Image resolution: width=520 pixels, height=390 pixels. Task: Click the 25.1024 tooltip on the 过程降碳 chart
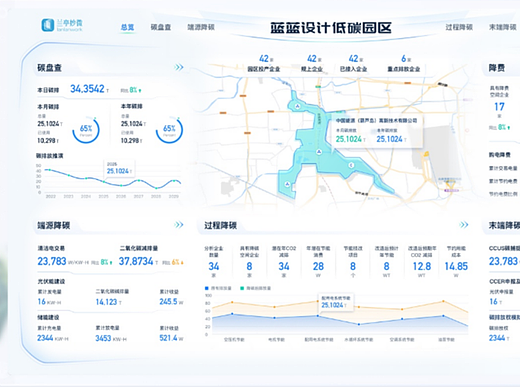click(336, 302)
